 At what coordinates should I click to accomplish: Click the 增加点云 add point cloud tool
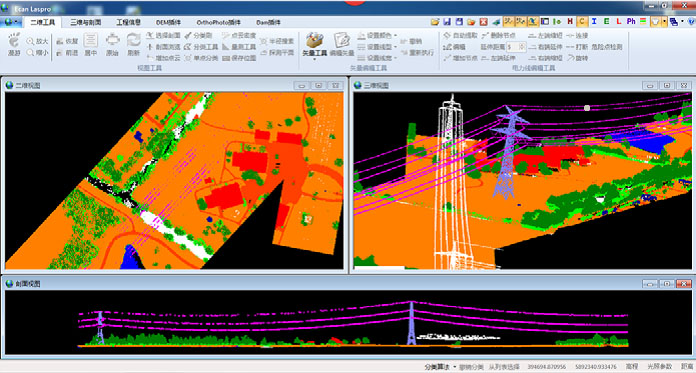163,58
